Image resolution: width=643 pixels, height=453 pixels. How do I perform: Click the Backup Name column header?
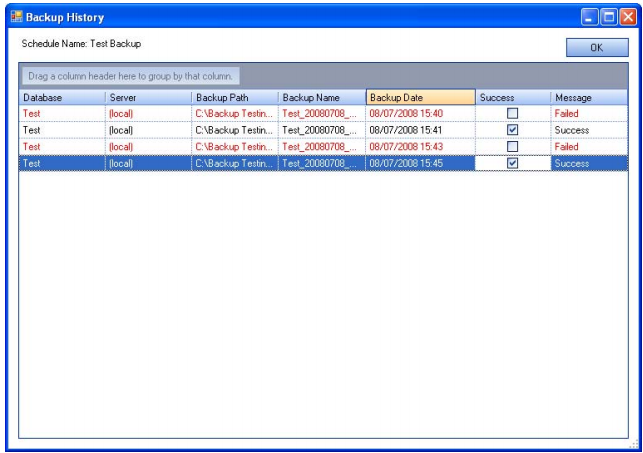[322, 98]
